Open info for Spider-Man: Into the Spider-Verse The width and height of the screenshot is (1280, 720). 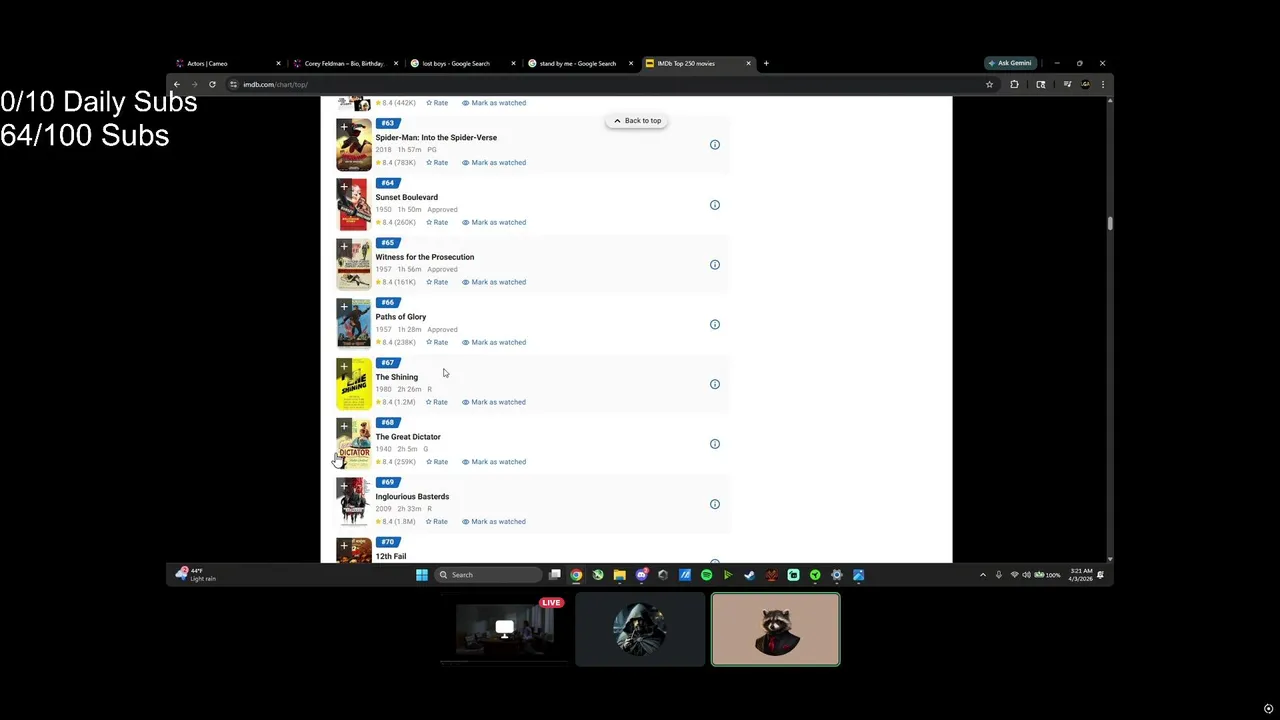coord(715,145)
